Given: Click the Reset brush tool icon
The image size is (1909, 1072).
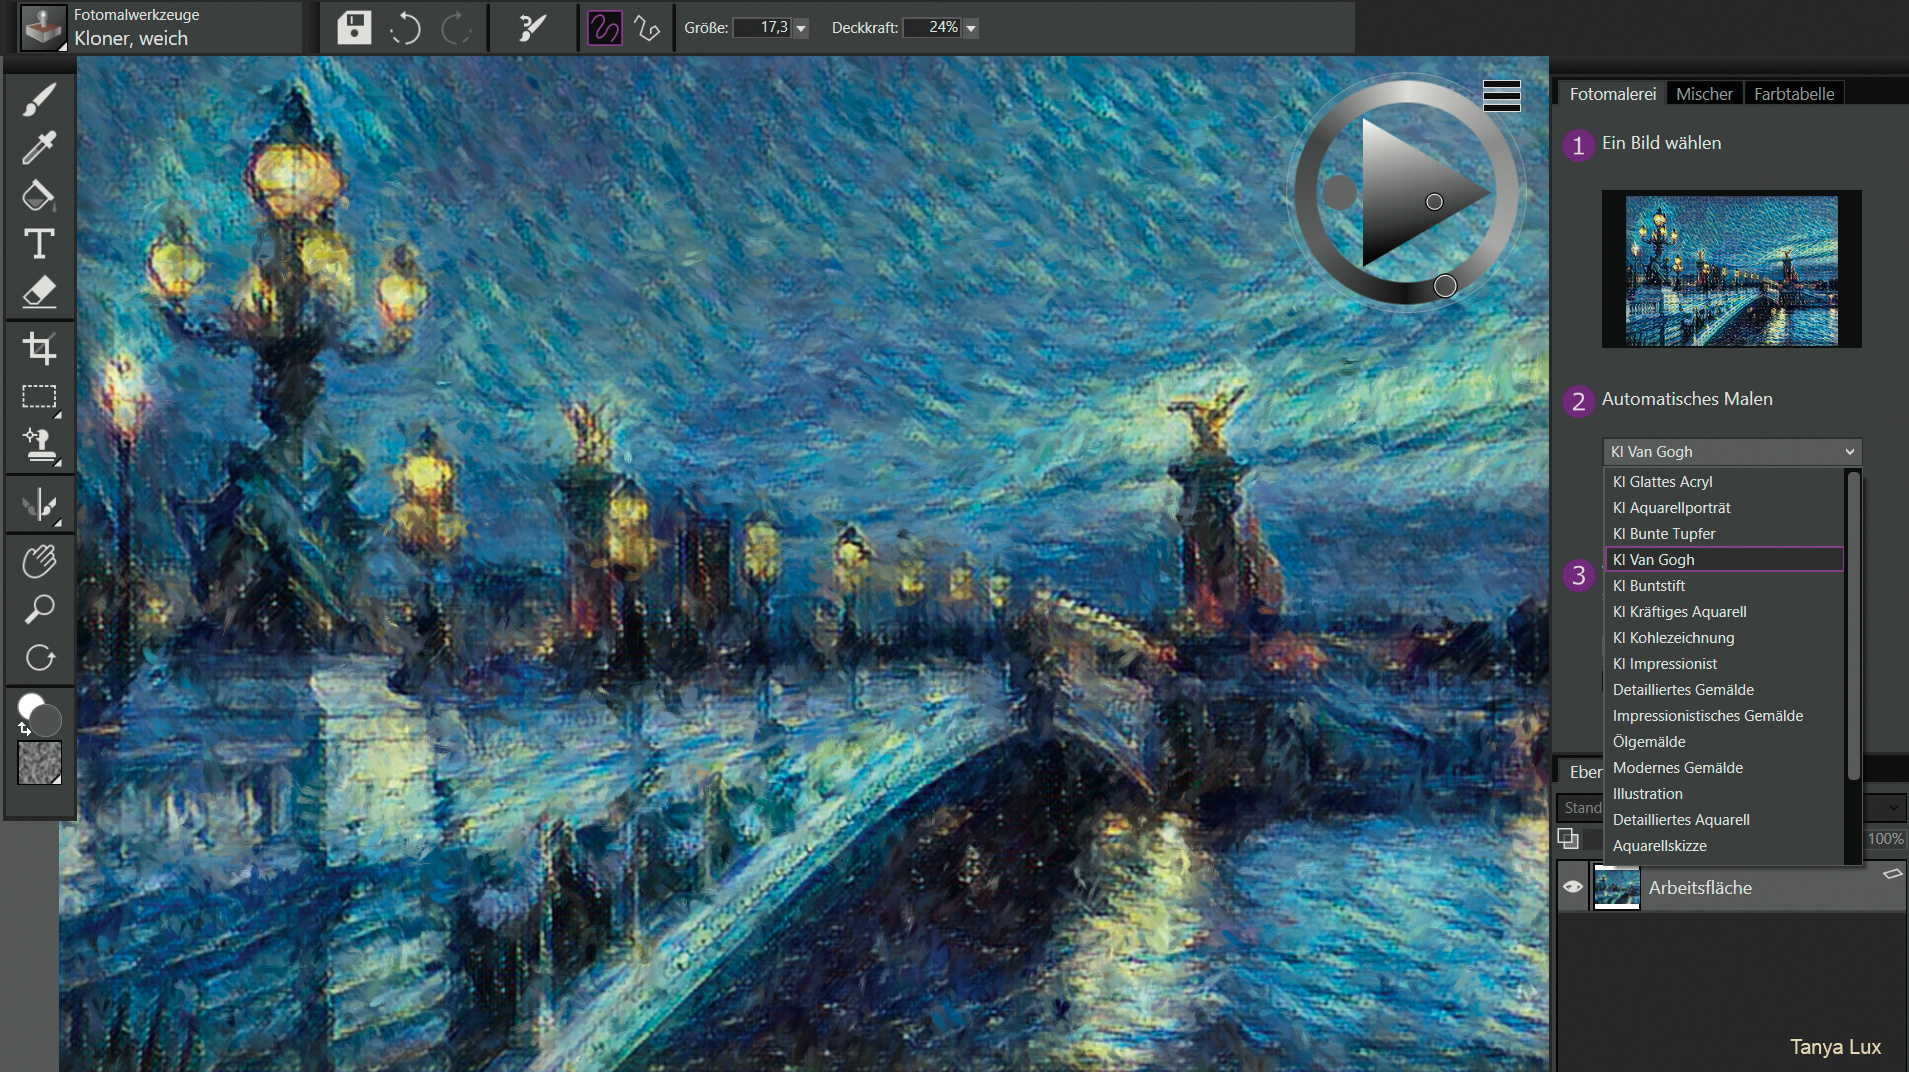Looking at the screenshot, I should (x=532, y=28).
